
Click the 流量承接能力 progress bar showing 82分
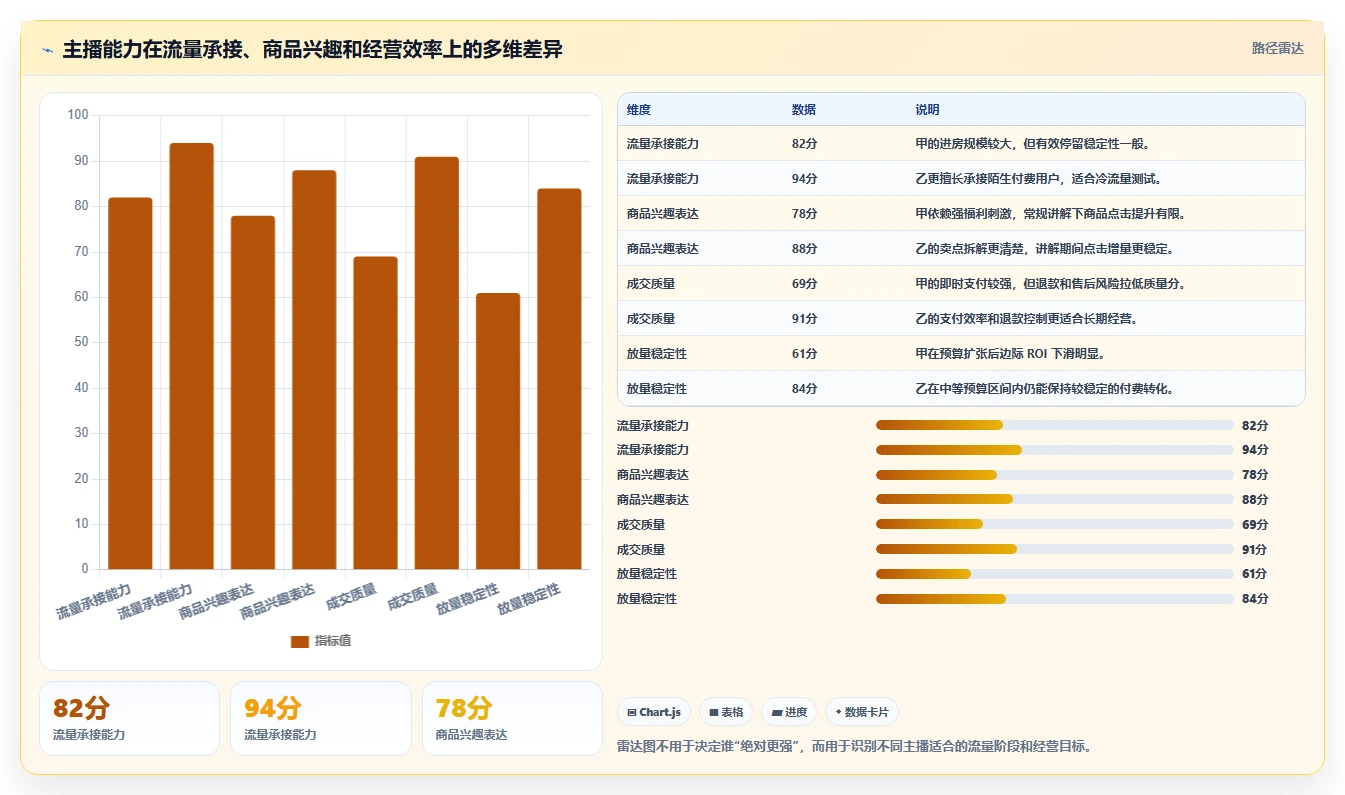(1054, 425)
